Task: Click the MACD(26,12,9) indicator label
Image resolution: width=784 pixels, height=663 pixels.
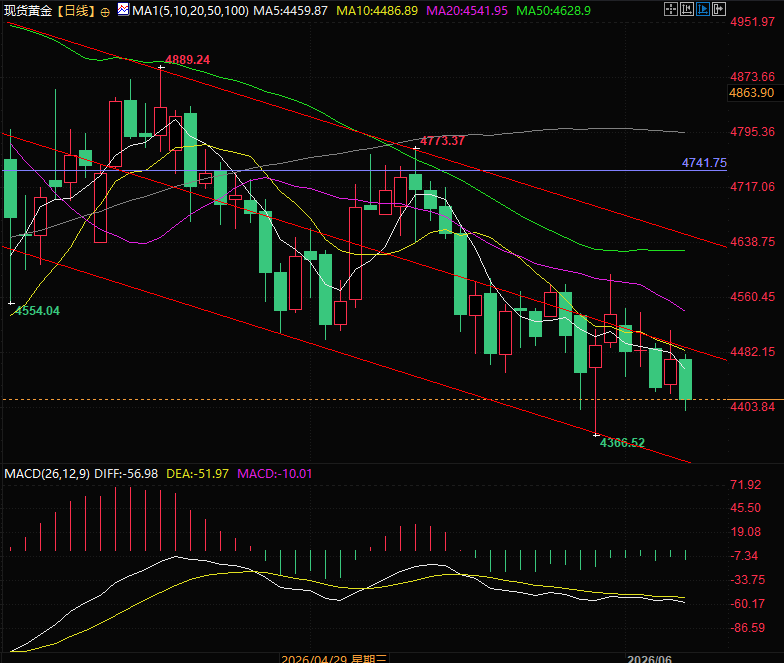Action: [x=47, y=474]
